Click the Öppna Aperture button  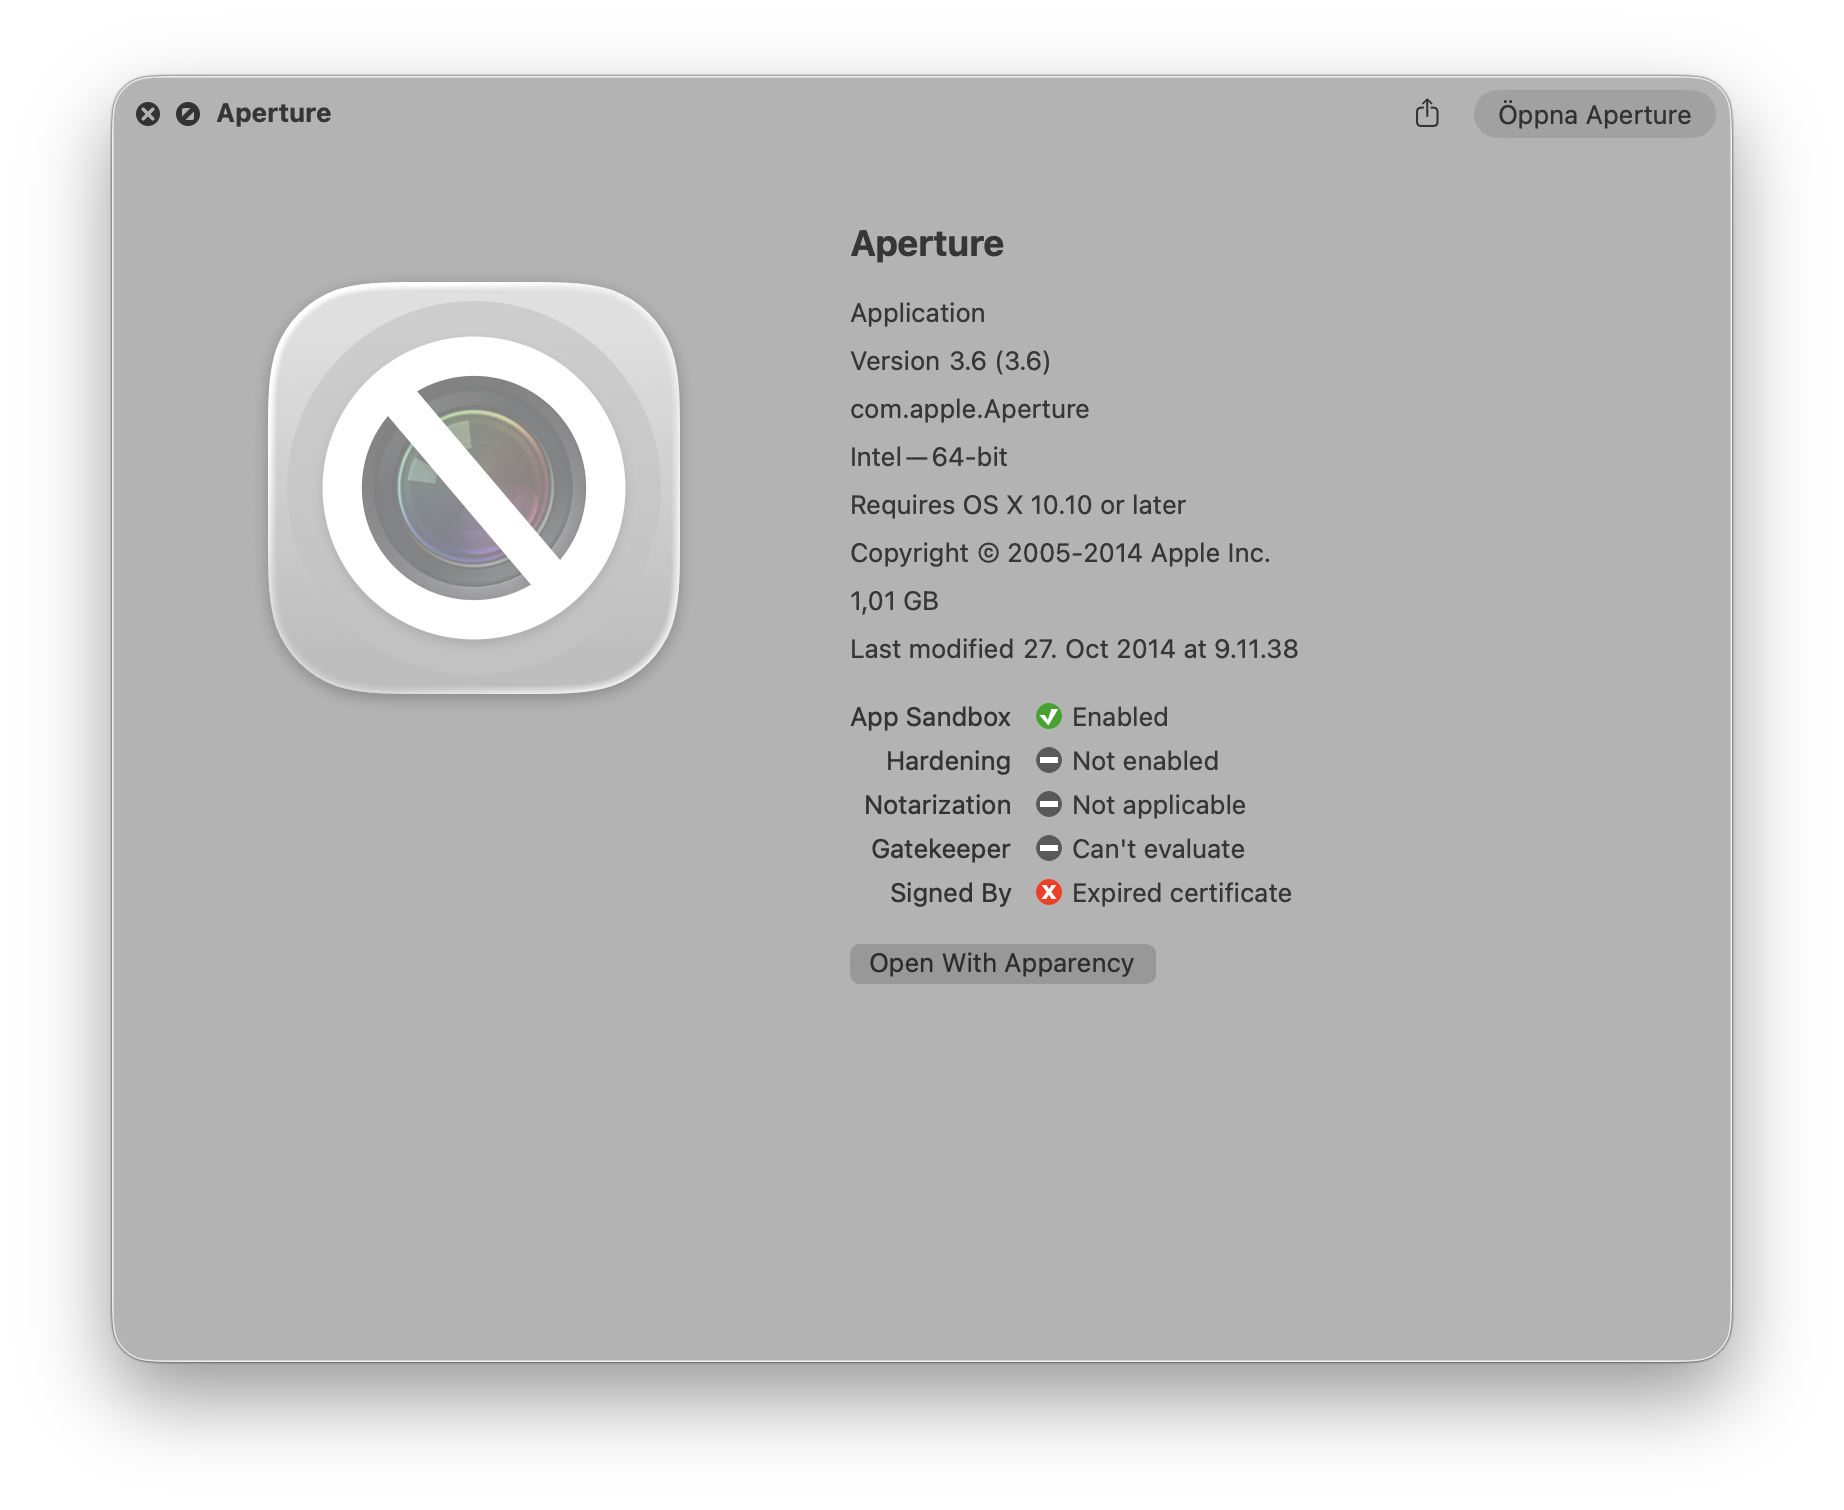point(1594,114)
